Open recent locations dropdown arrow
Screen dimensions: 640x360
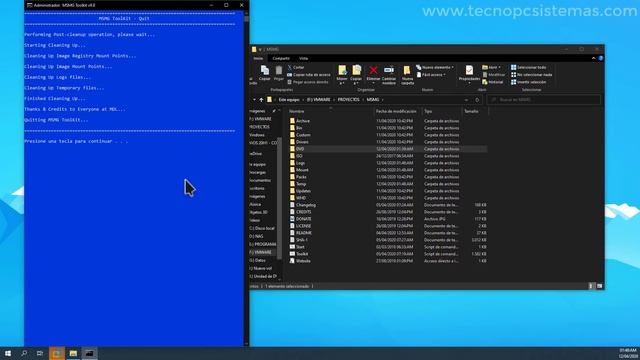(x=254, y=100)
